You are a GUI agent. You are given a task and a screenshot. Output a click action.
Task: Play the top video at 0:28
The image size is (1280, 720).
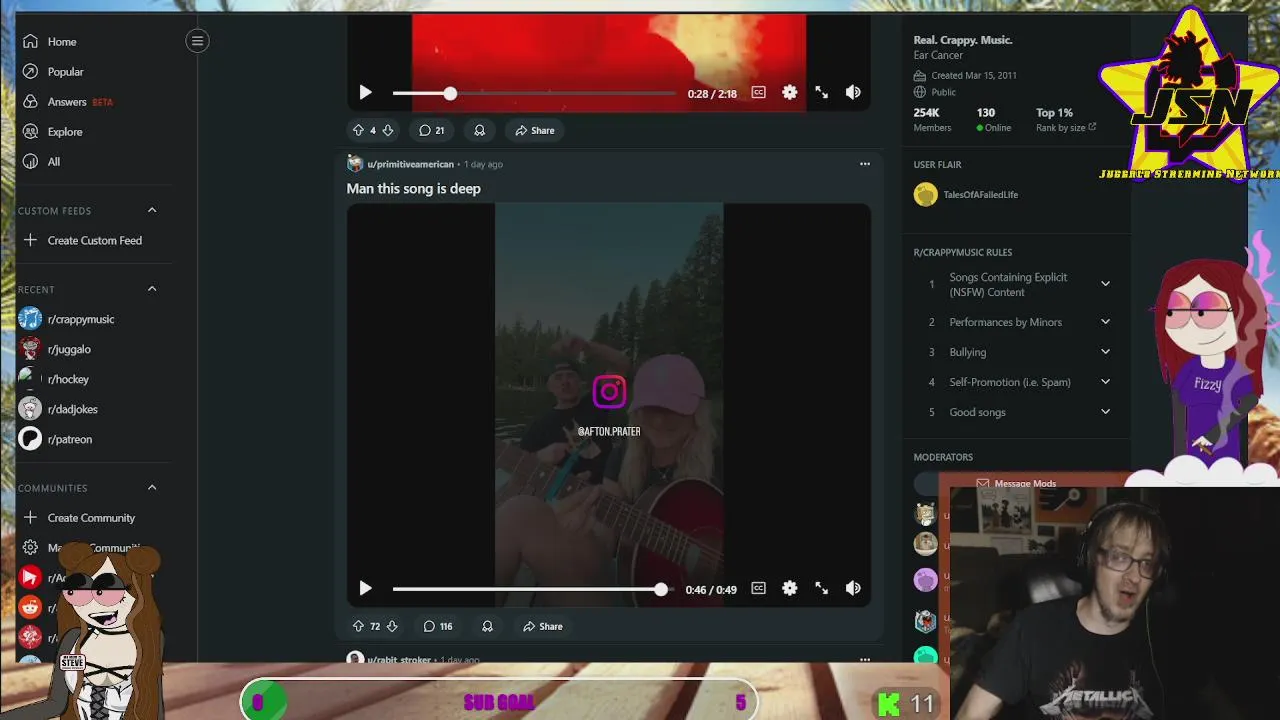365,92
